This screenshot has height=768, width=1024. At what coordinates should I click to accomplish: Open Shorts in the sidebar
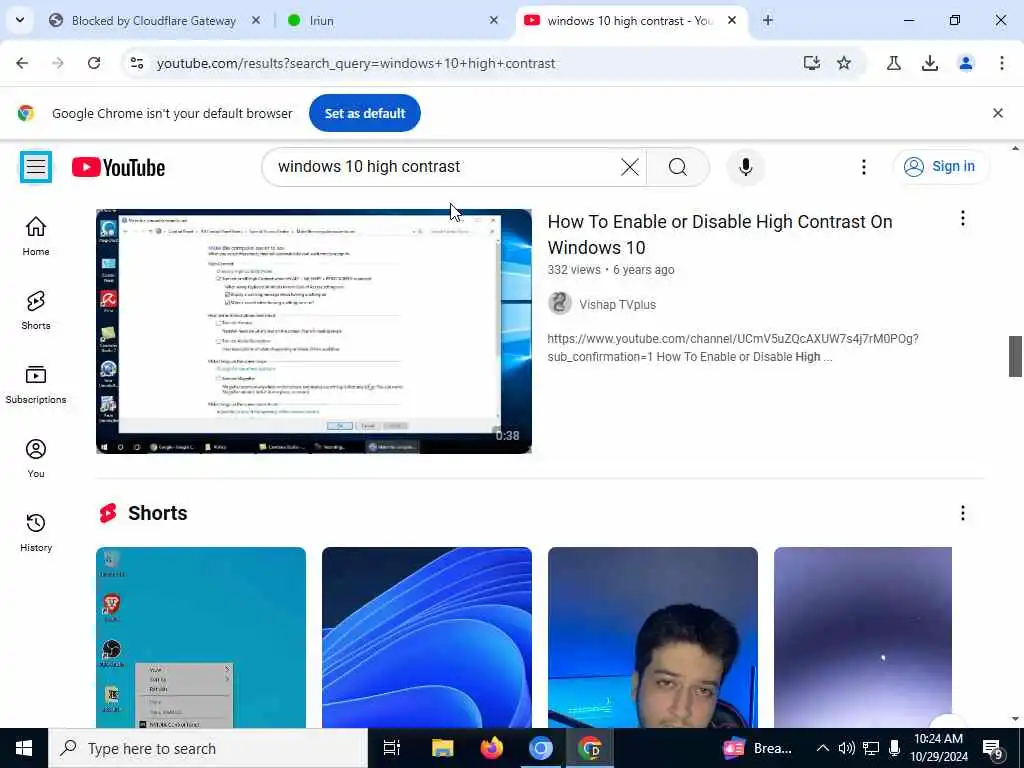tap(36, 310)
